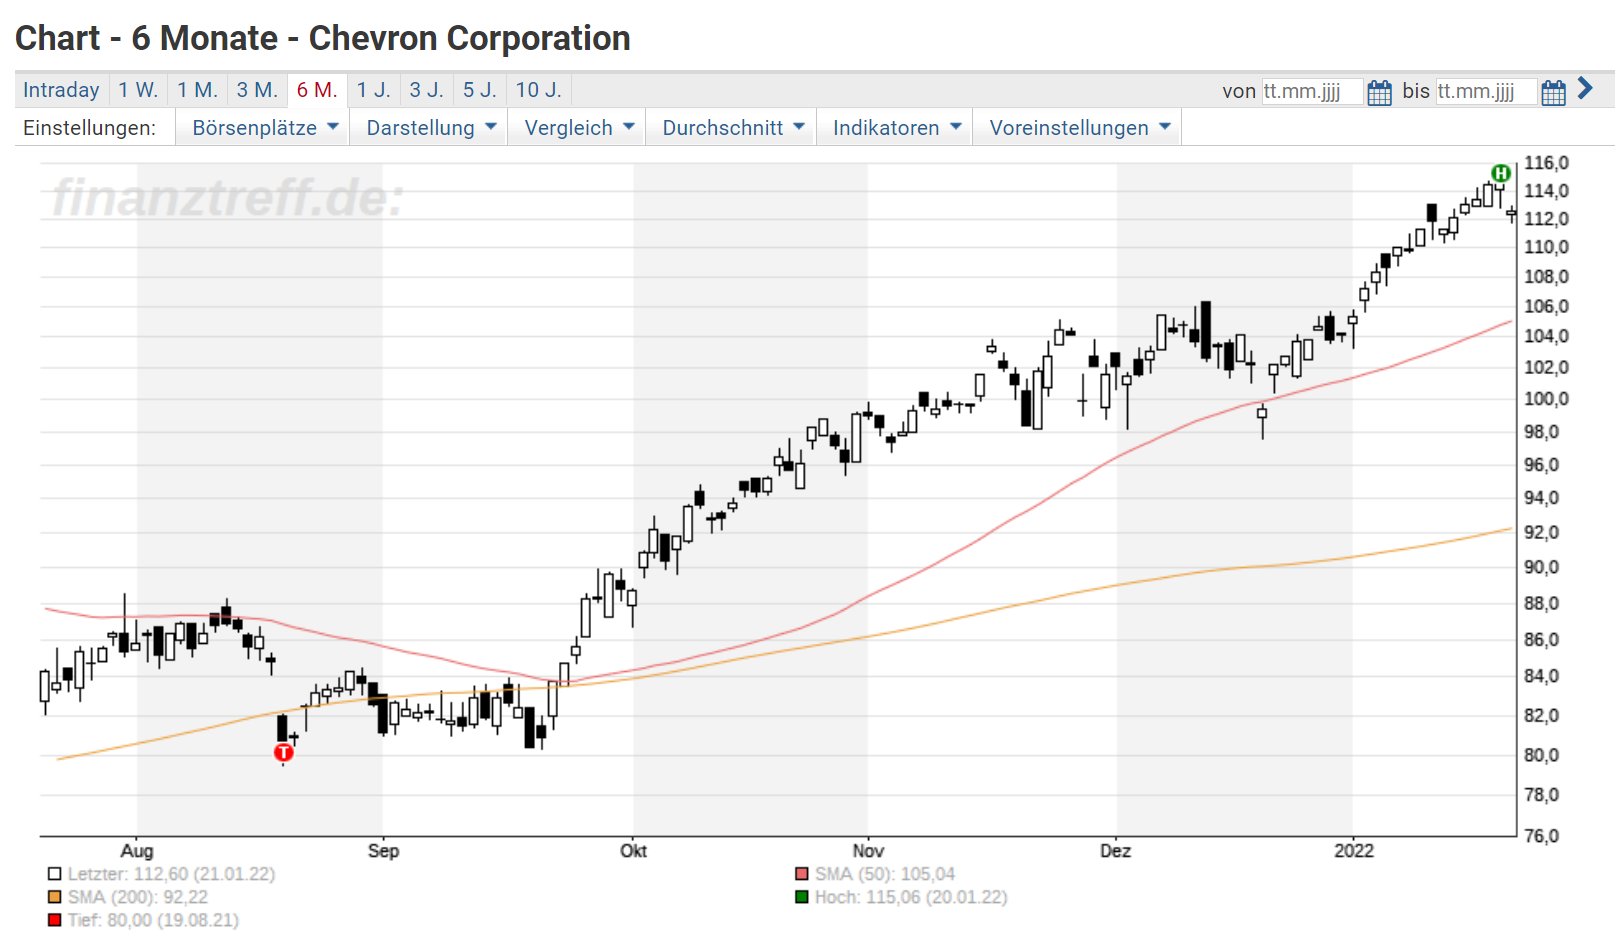Image resolution: width=1619 pixels, height=934 pixels.
Task: Click the red Tief legend swatch
Action: pyautogui.click(x=55, y=920)
